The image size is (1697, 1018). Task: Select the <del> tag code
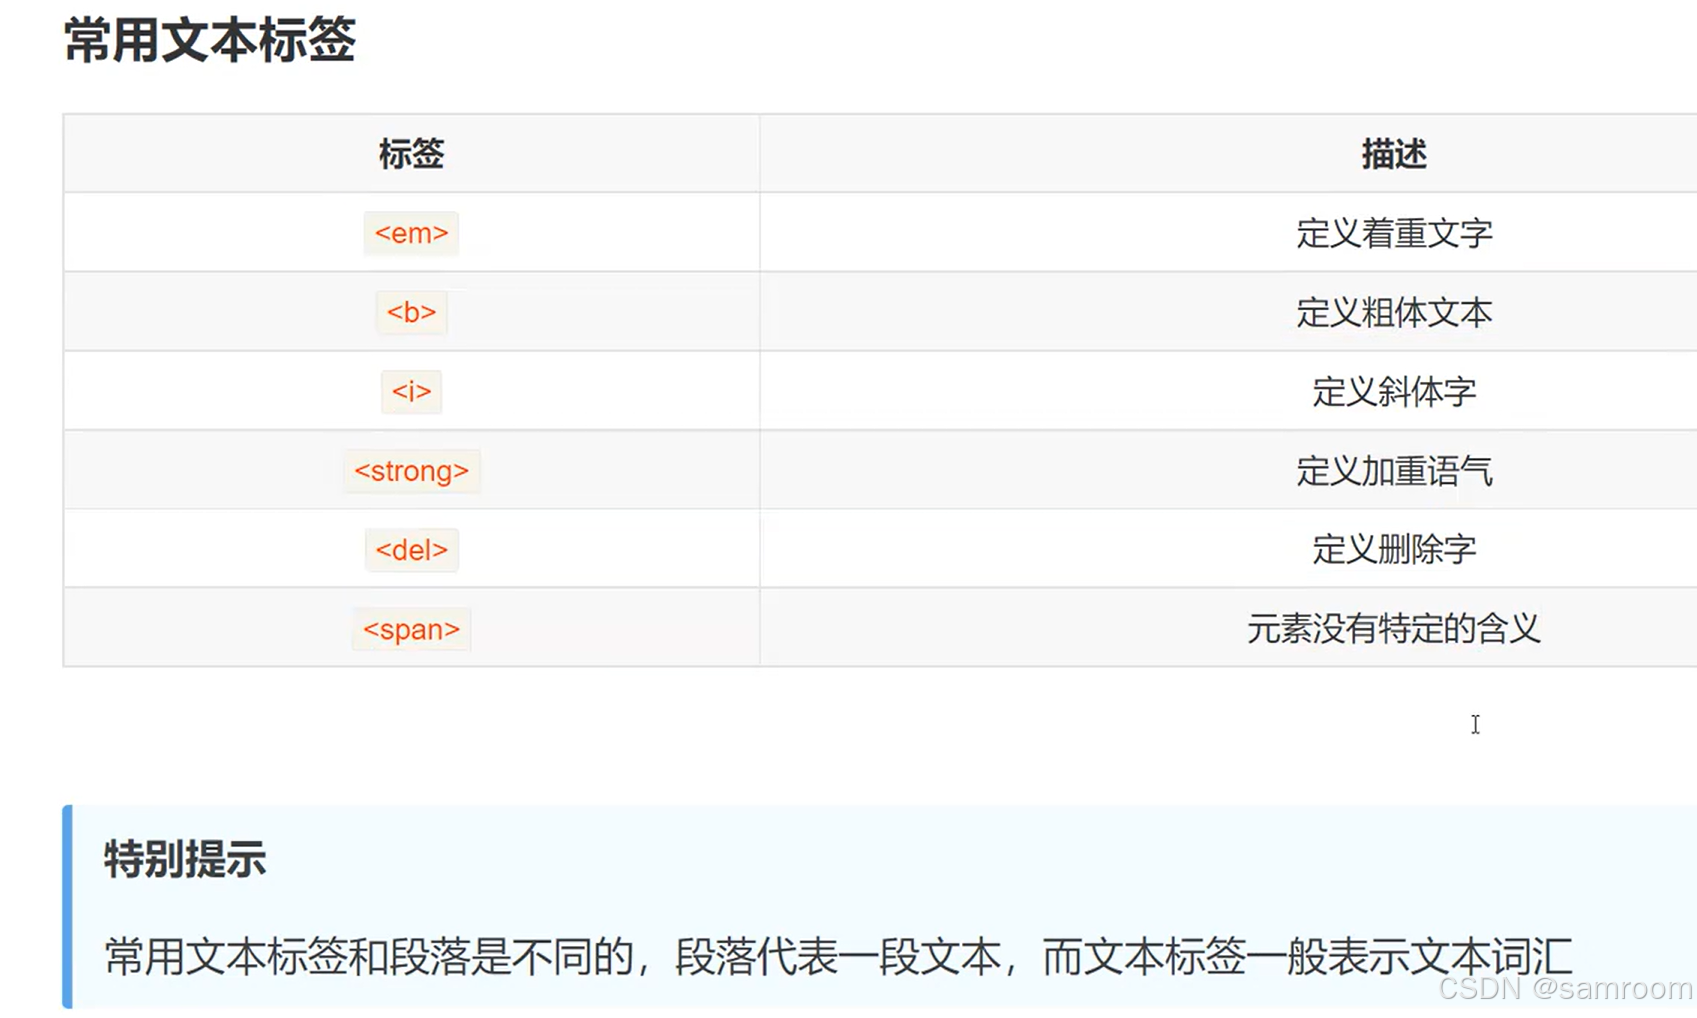(411, 550)
